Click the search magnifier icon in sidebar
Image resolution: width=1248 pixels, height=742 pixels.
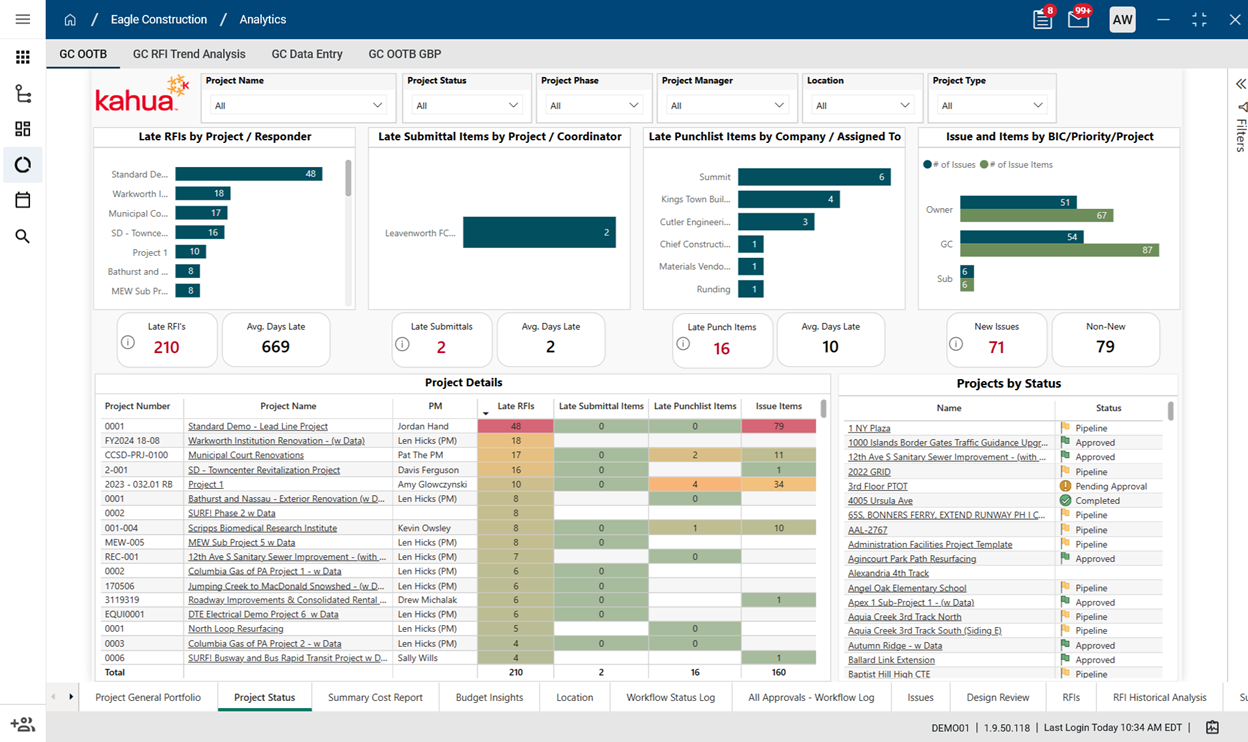[22, 237]
